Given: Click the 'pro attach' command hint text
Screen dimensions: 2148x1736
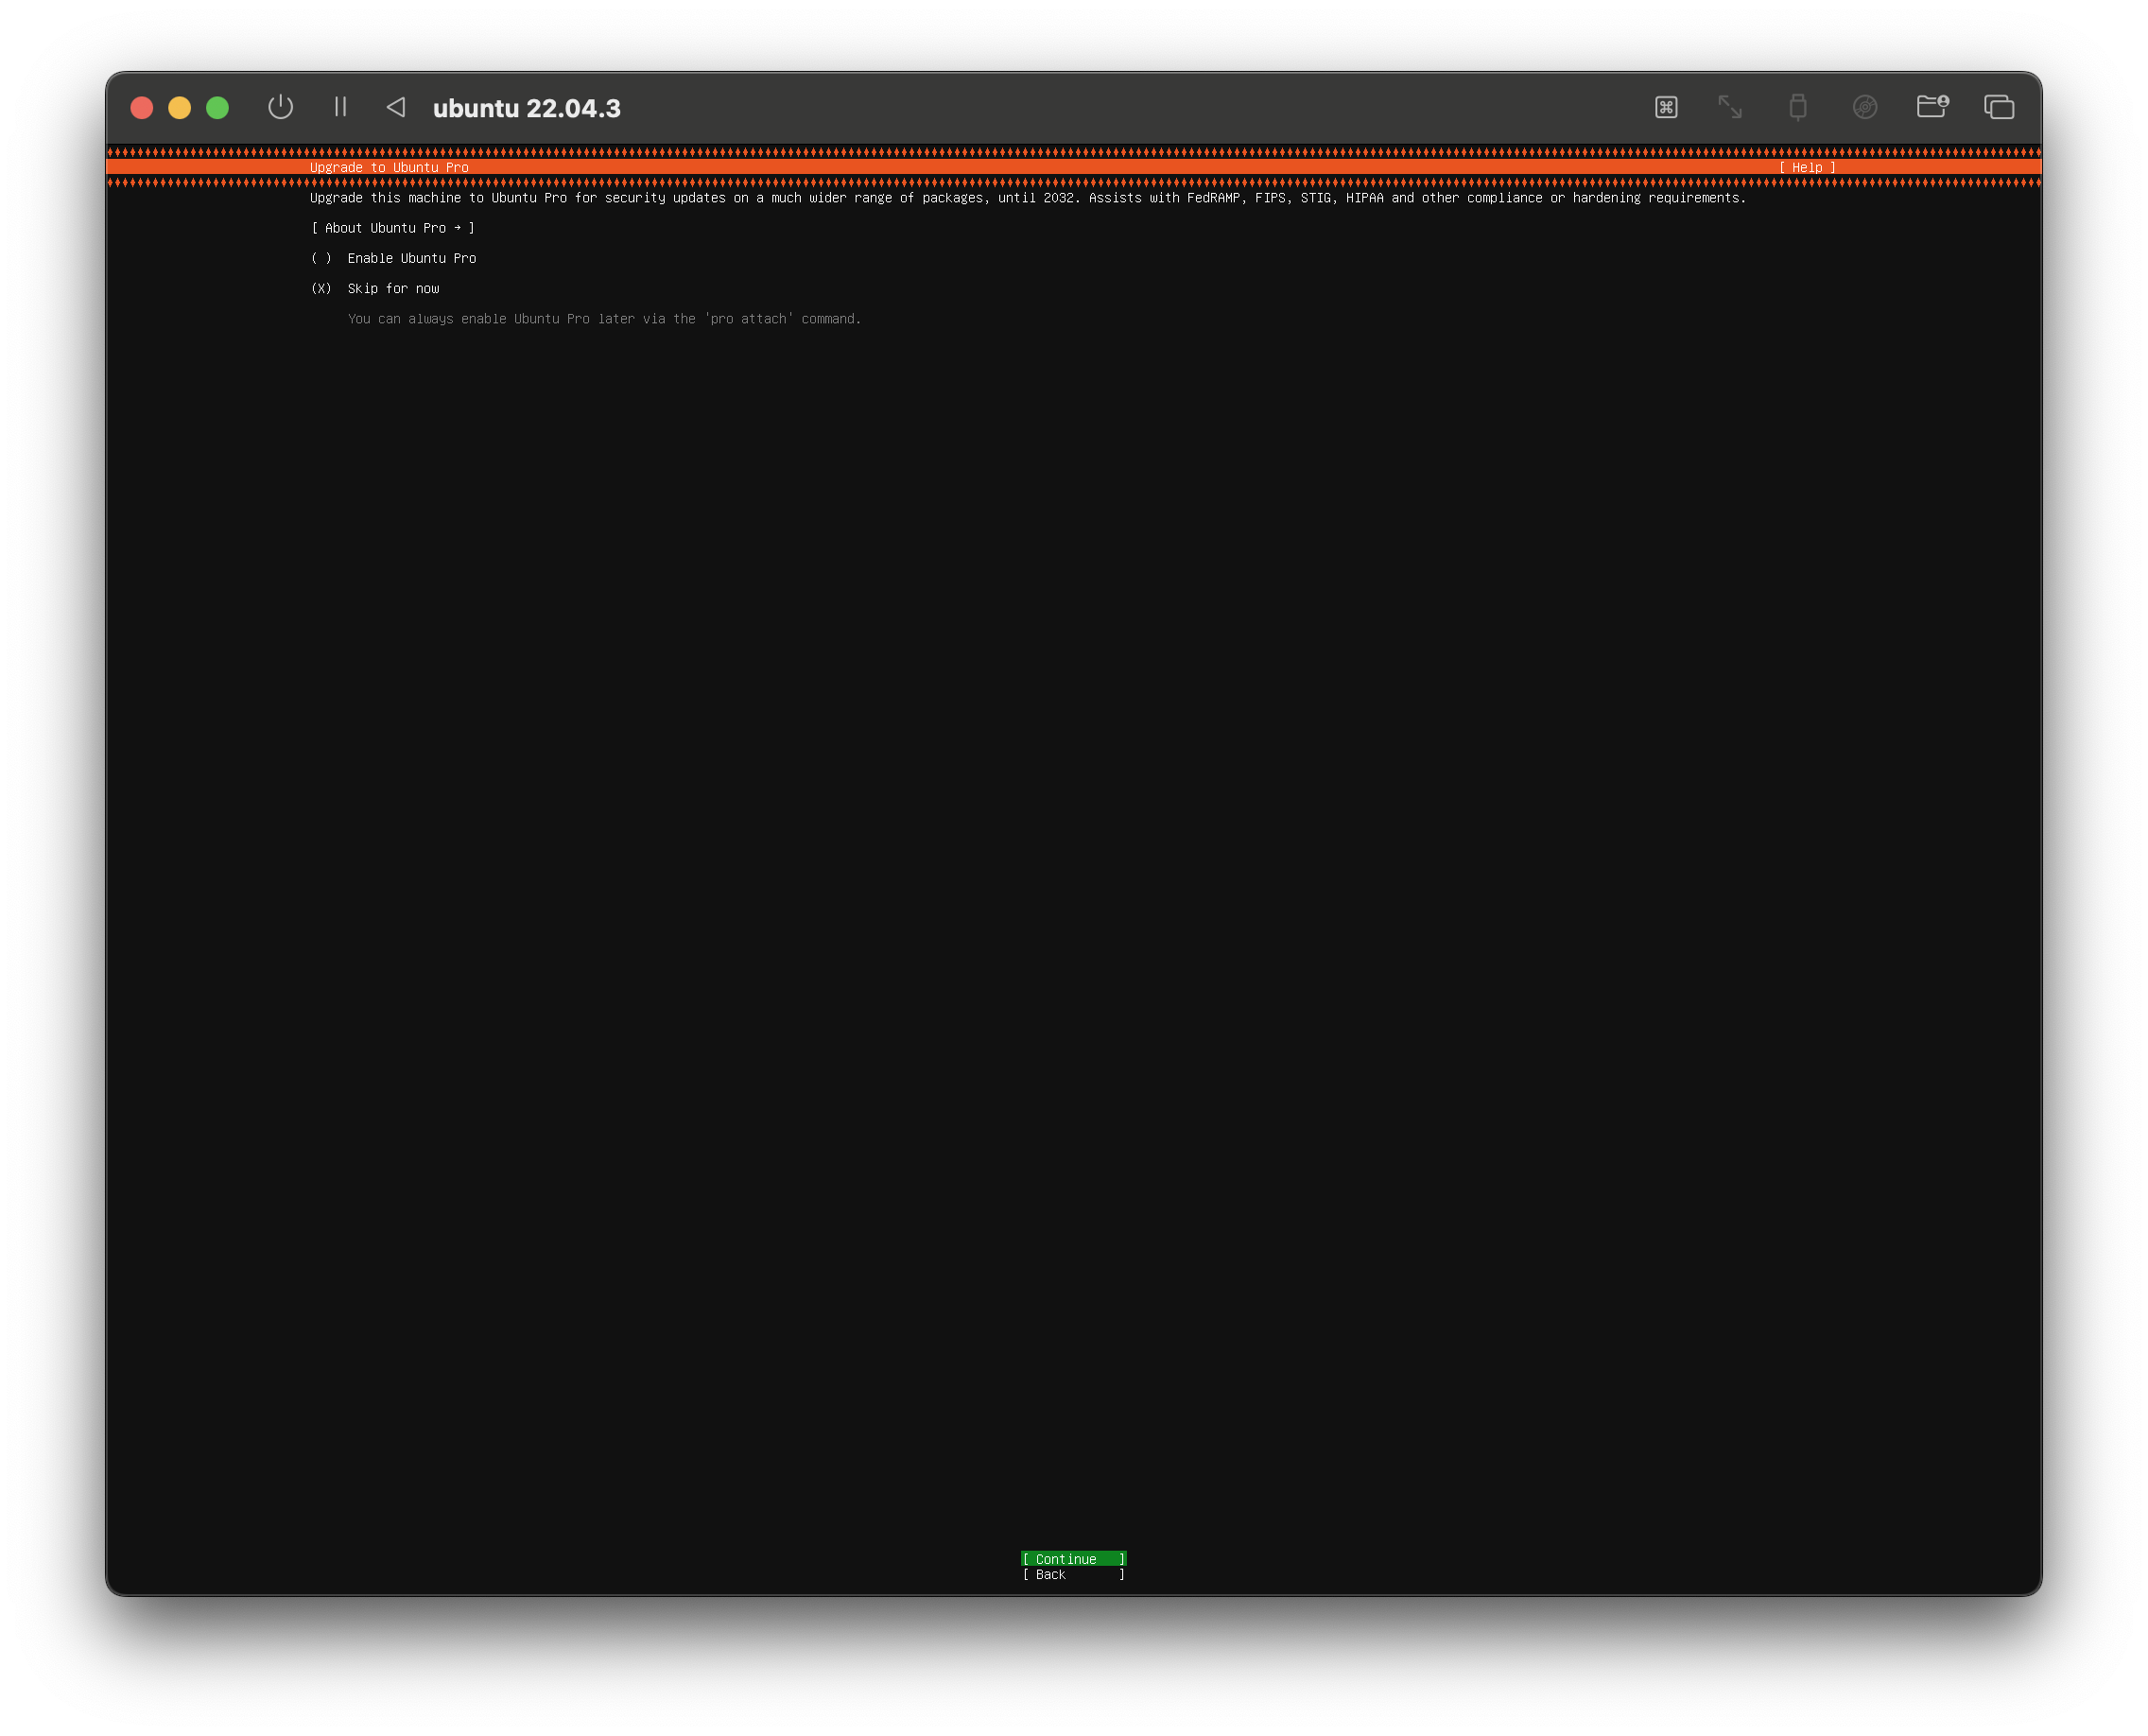Looking at the screenshot, I should click(x=604, y=319).
